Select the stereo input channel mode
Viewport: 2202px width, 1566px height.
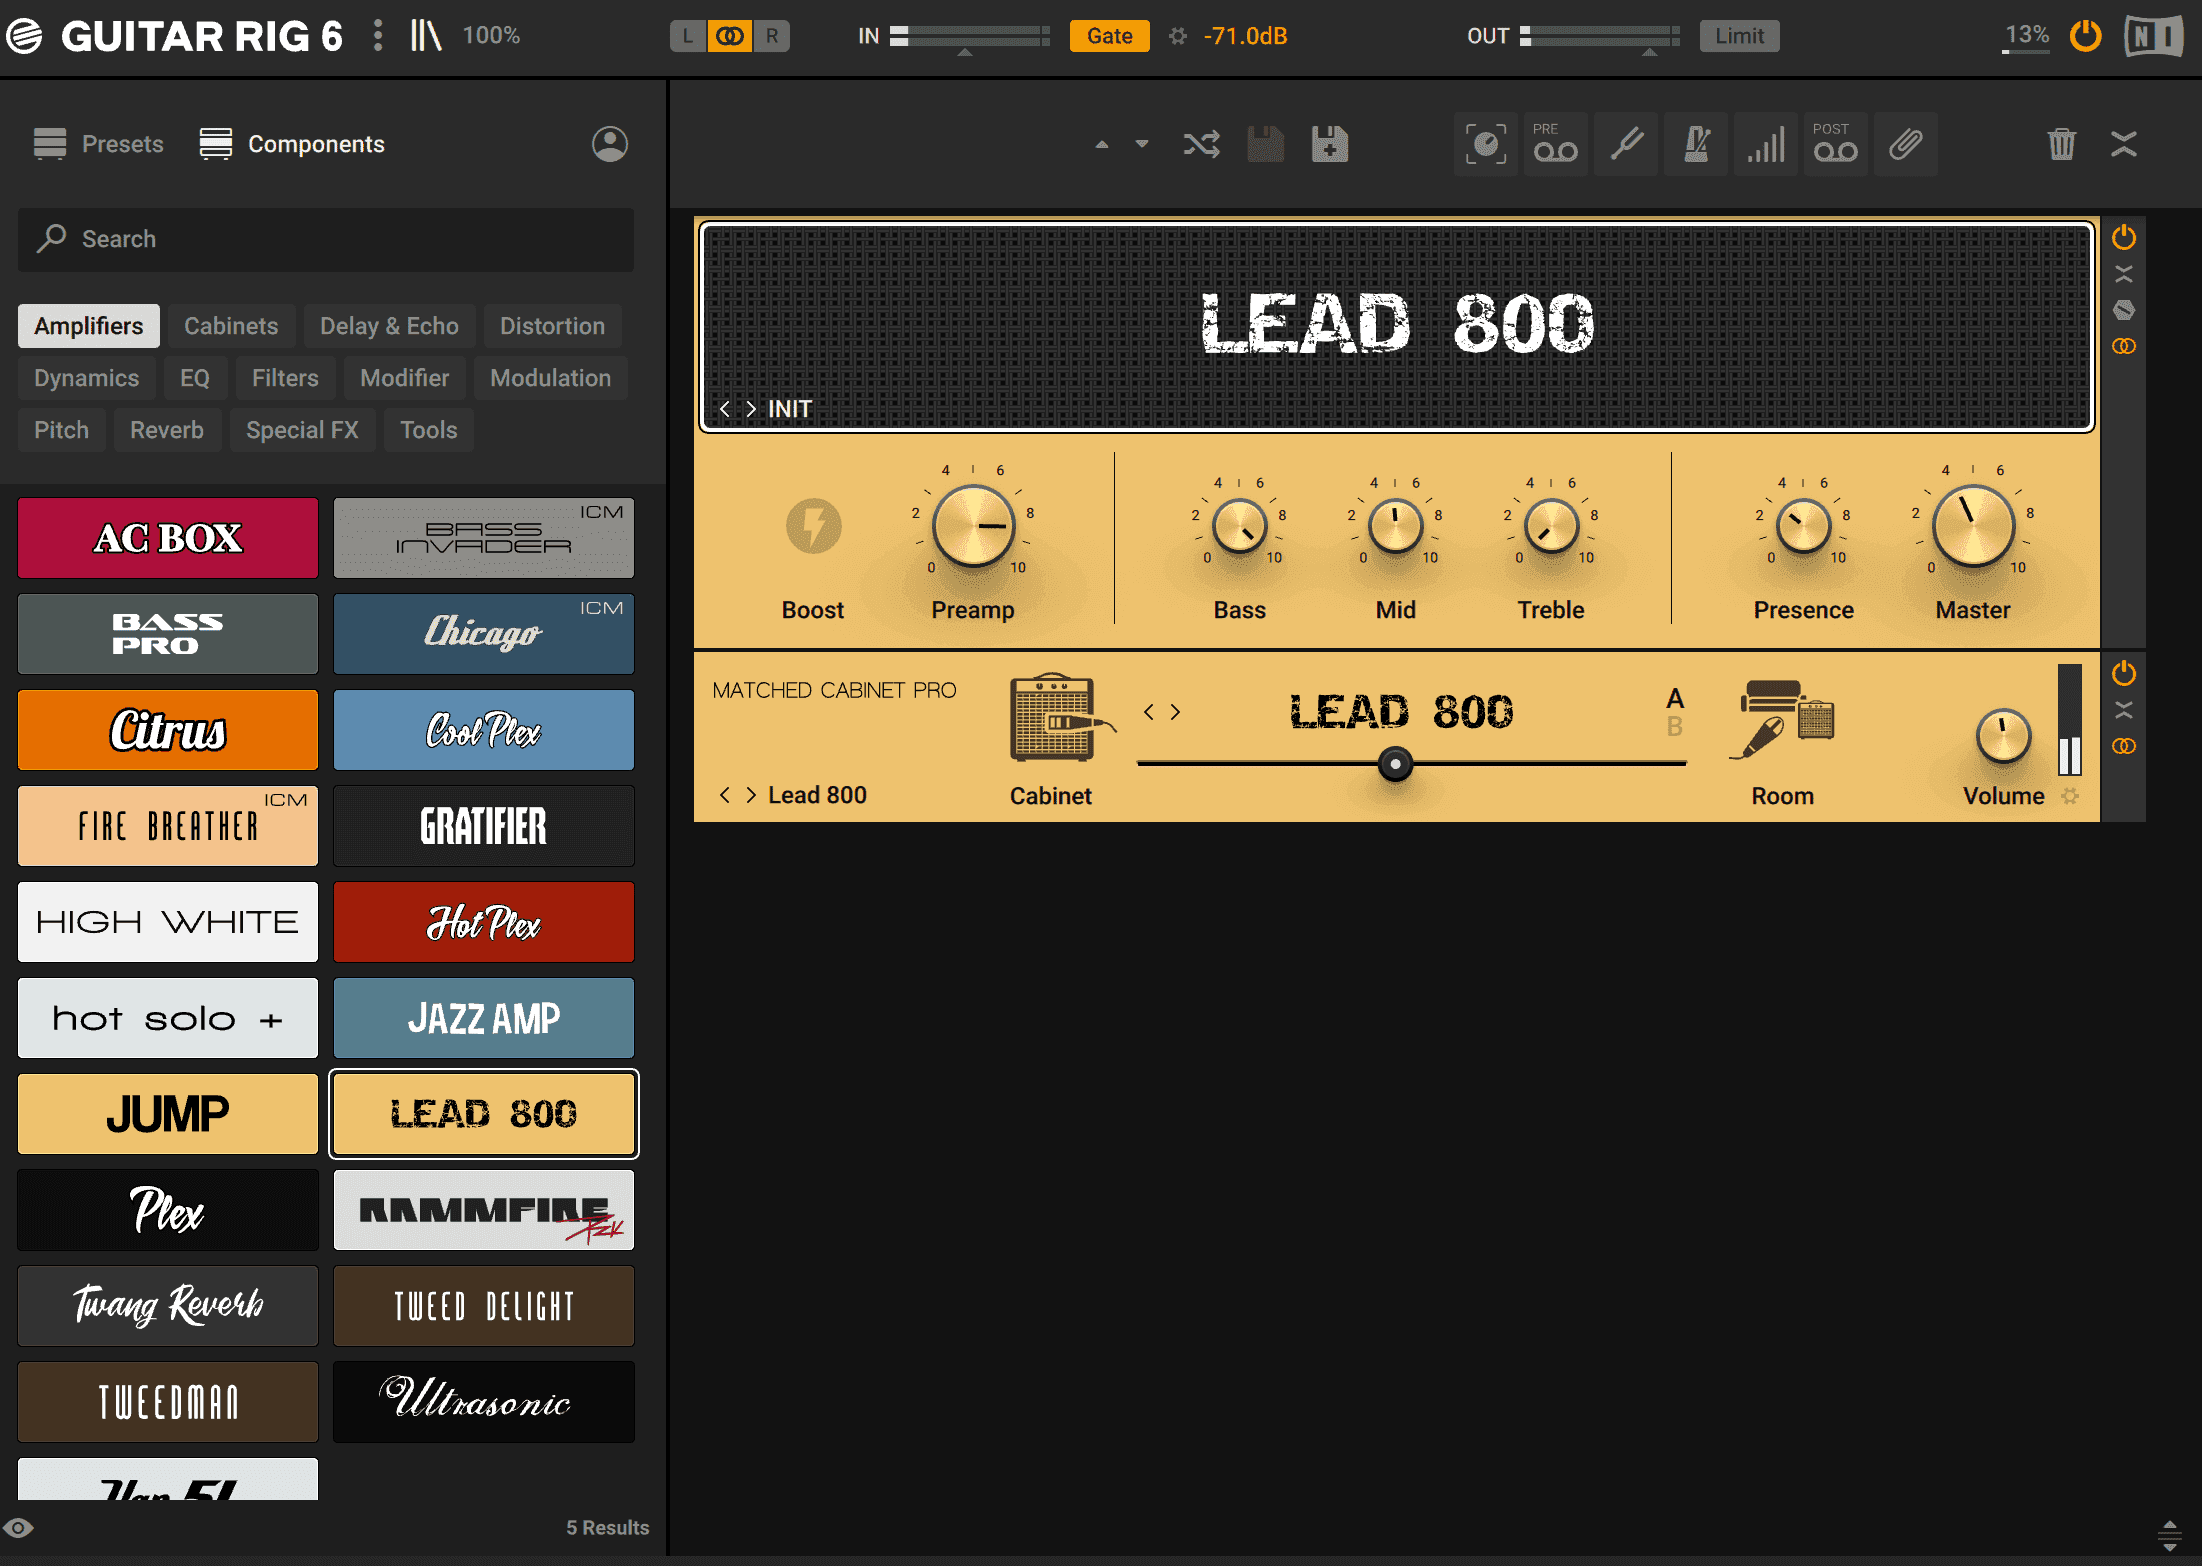point(730,36)
